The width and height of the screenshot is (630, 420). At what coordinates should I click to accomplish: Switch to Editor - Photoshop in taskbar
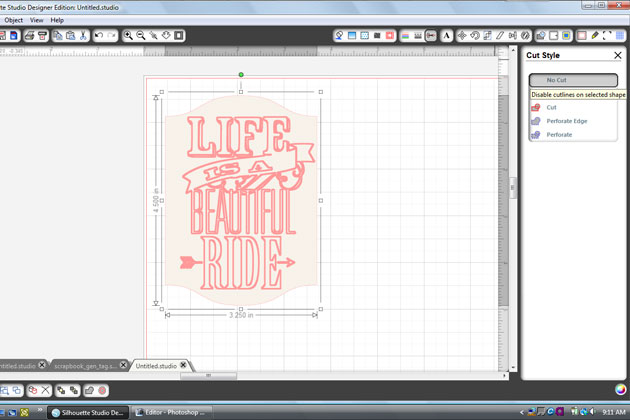[174, 412]
